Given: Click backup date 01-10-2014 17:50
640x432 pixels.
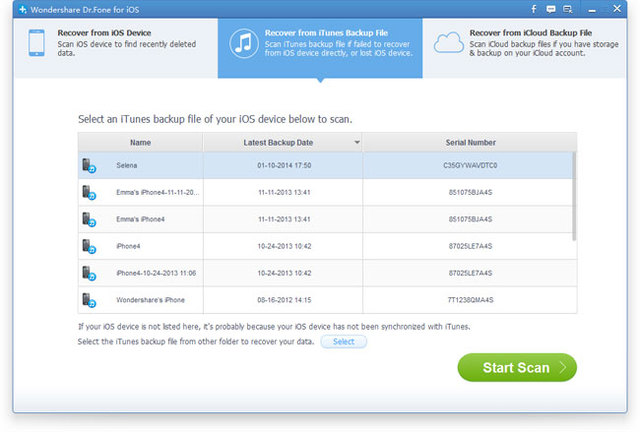Looking at the screenshot, I should (284, 165).
